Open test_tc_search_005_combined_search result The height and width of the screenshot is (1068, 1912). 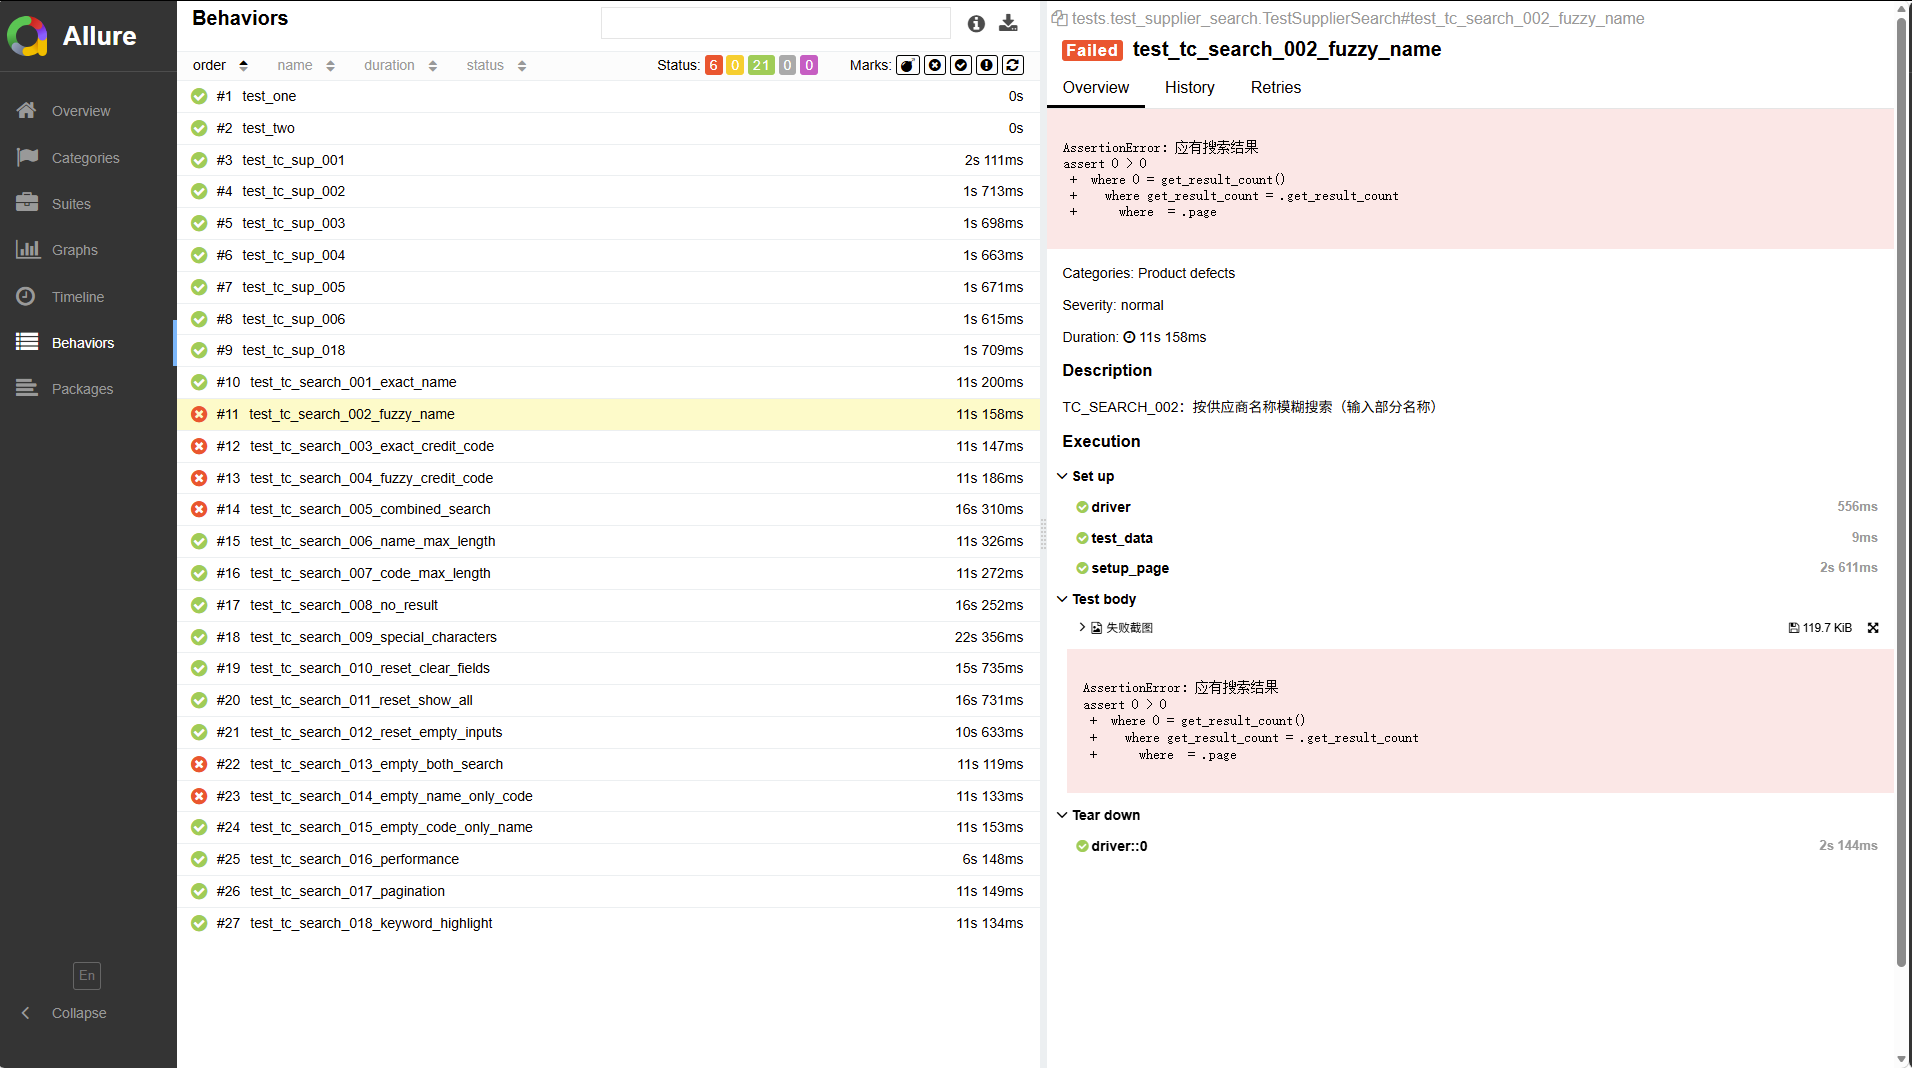[609, 509]
